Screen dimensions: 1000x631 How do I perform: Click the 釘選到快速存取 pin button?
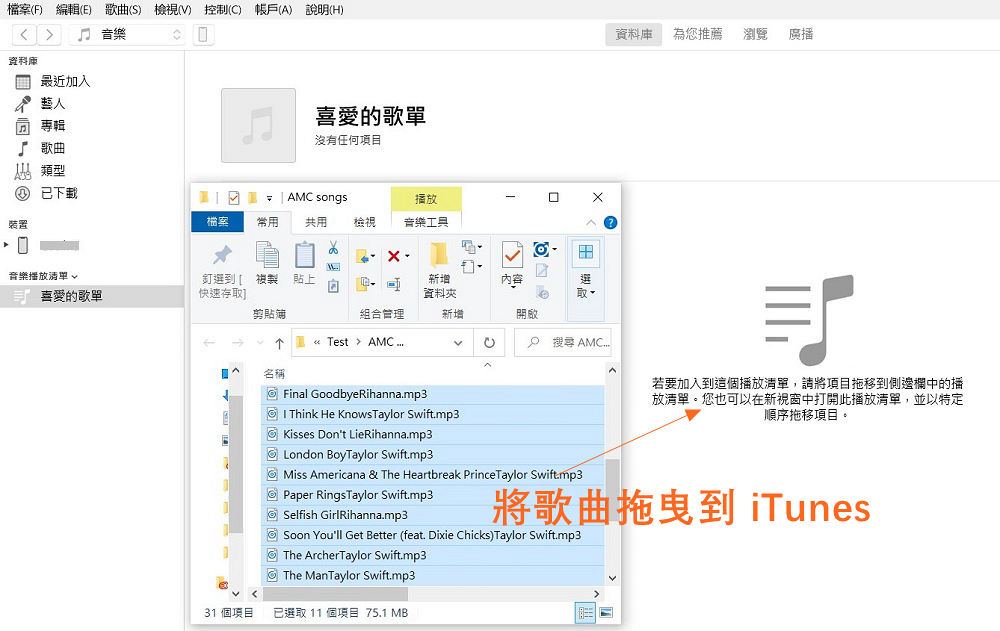(x=222, y=271)
